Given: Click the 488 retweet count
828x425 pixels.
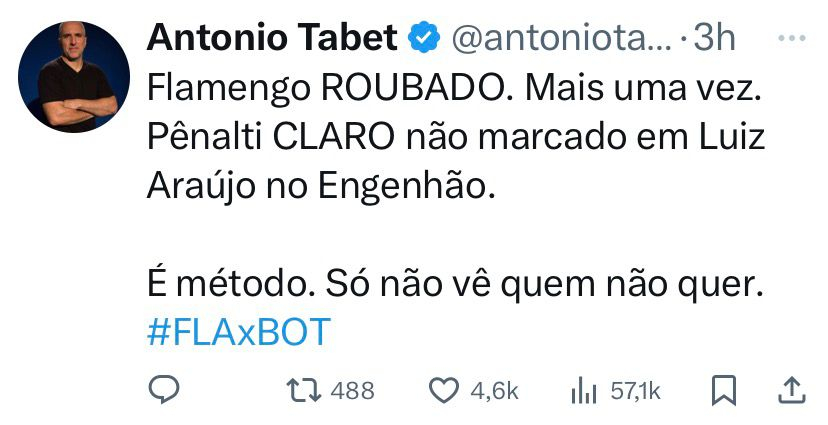Looking at the screenshot, I should (x=353, y=391).
